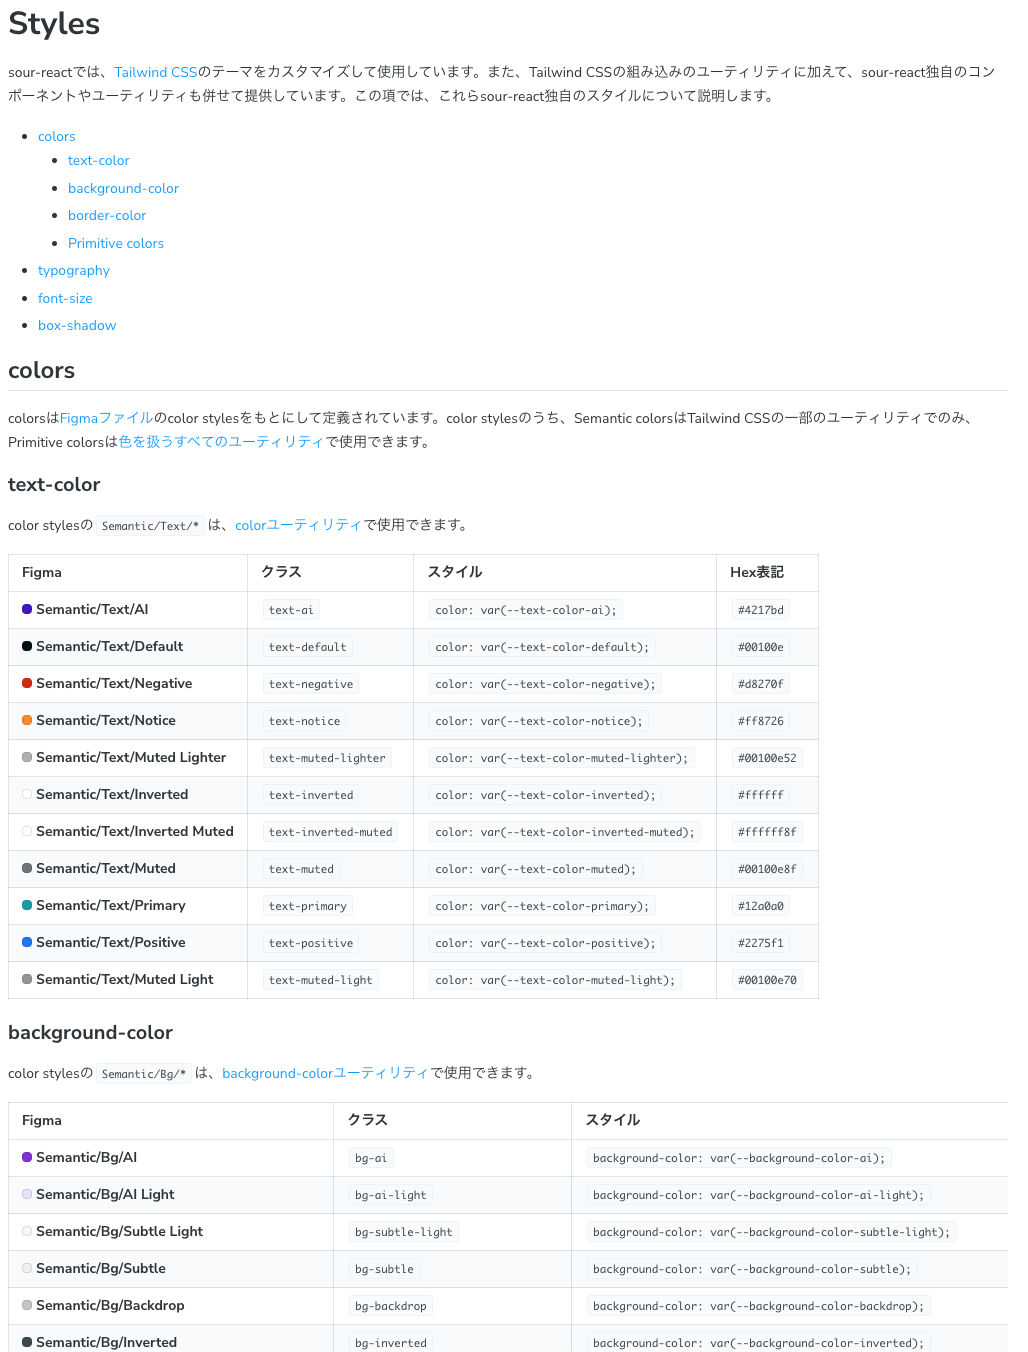Viewport: 1028px width, 1352px height.
Task: Go to background-color anchor link
Action: pyautogui.click(x=123, y=188)
